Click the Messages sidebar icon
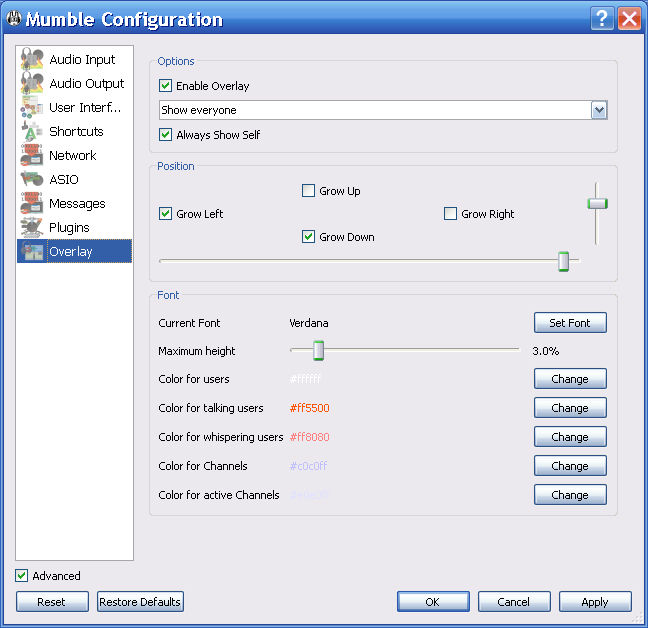 pyautogui.click(x=32, y=203)
